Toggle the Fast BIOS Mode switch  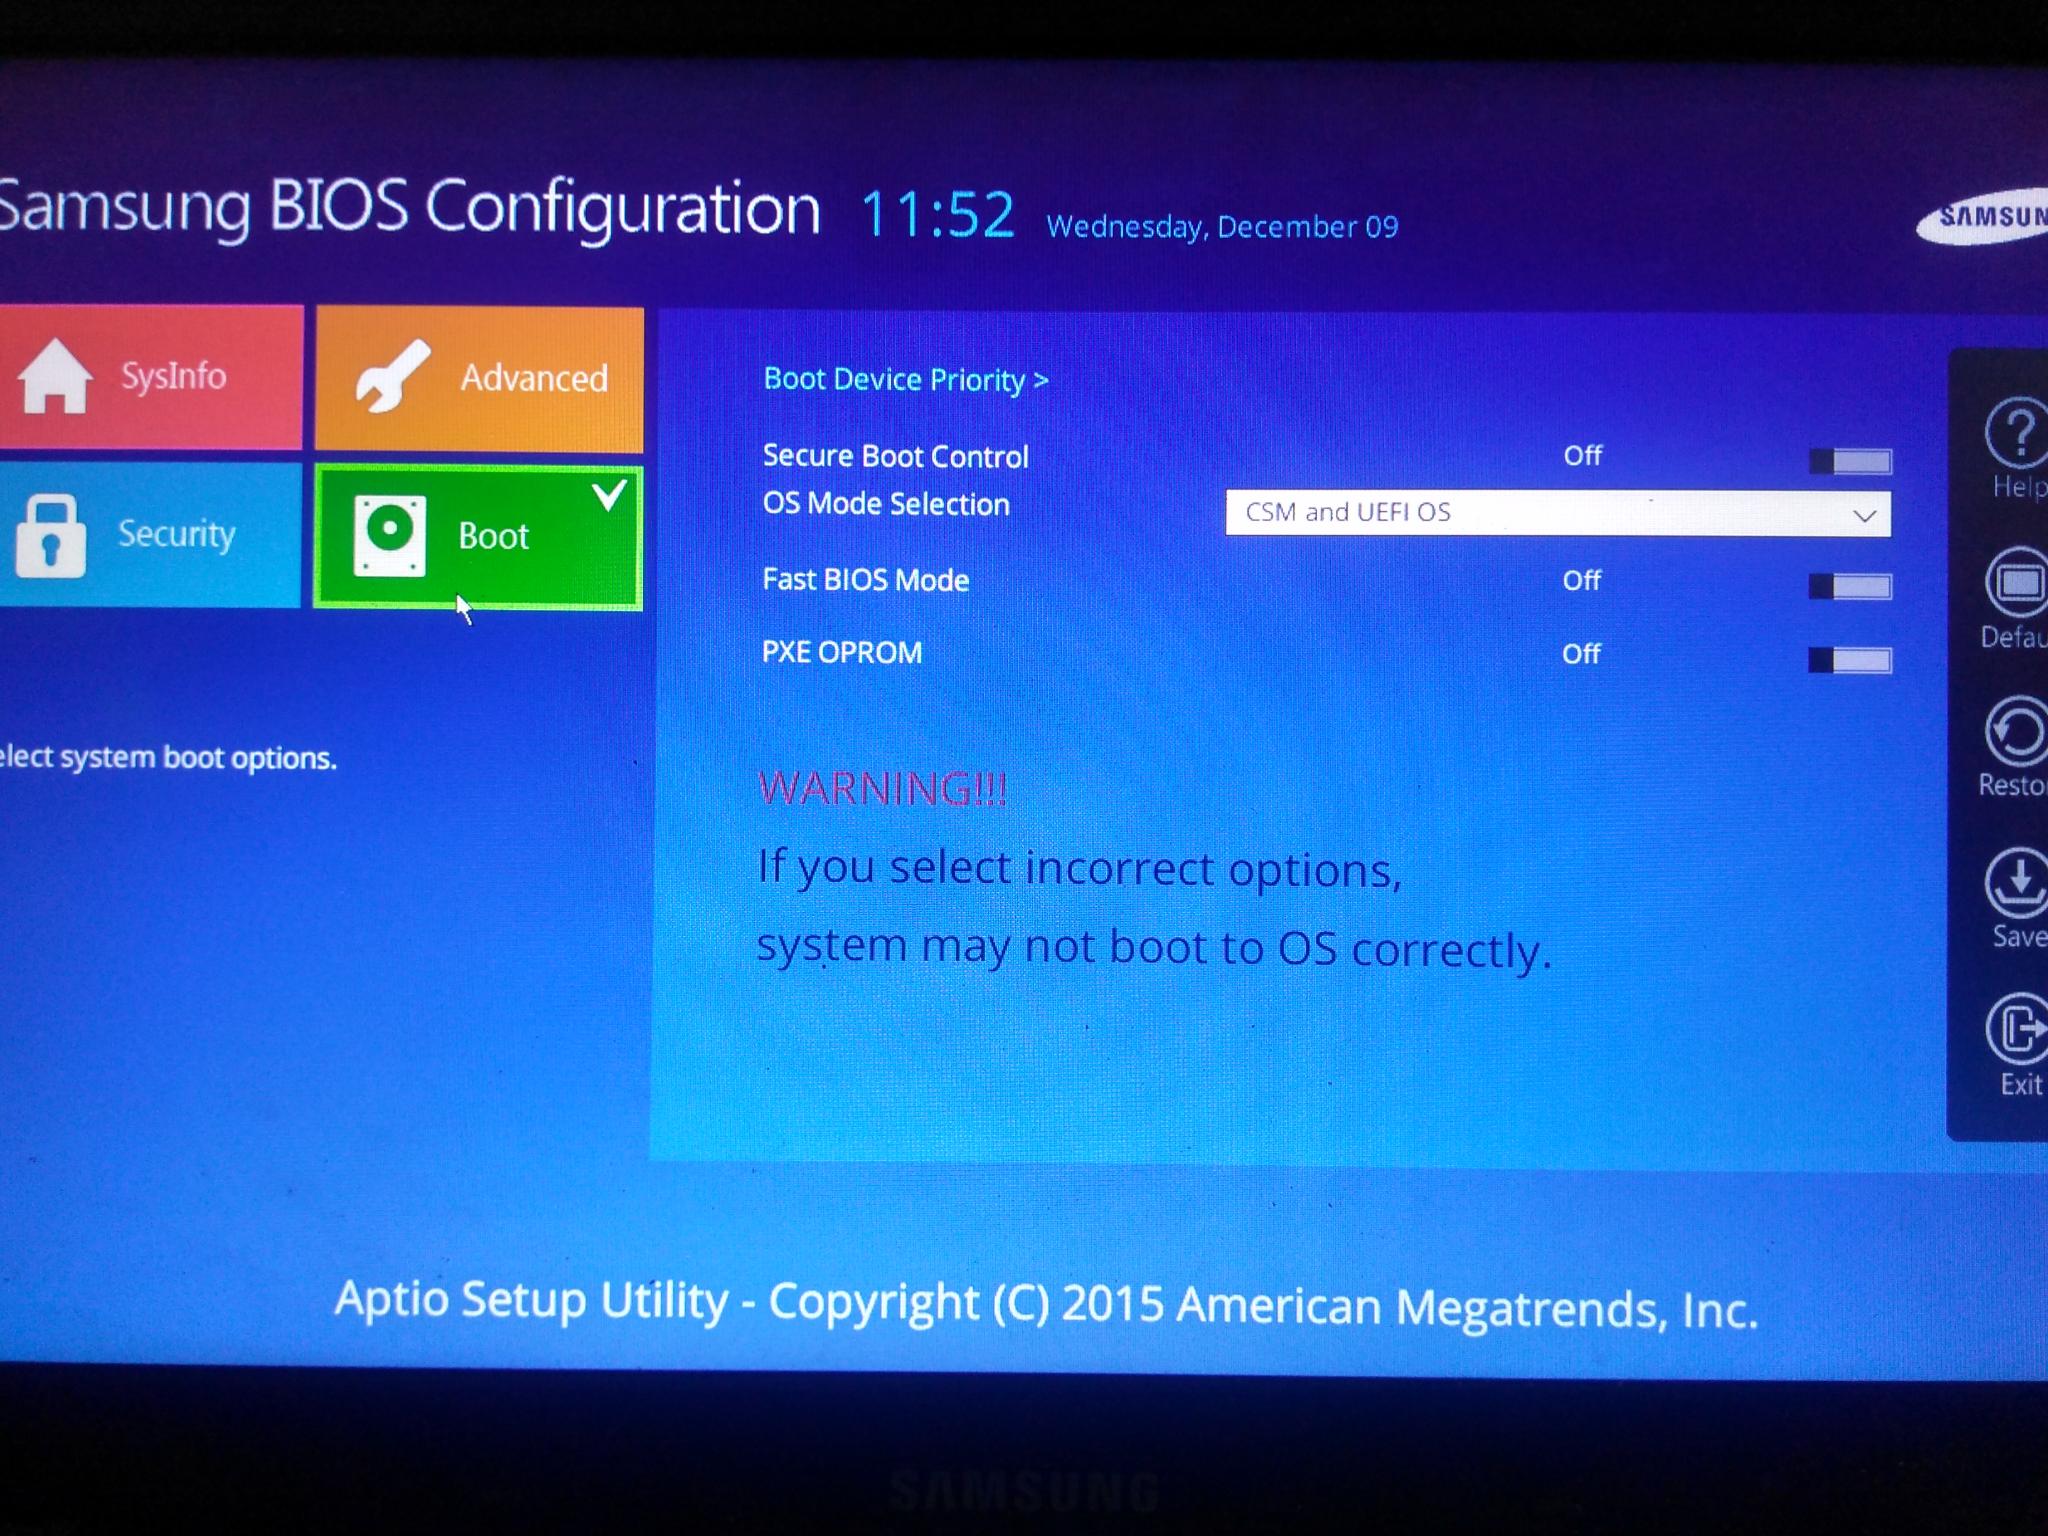coord(1850,586)
